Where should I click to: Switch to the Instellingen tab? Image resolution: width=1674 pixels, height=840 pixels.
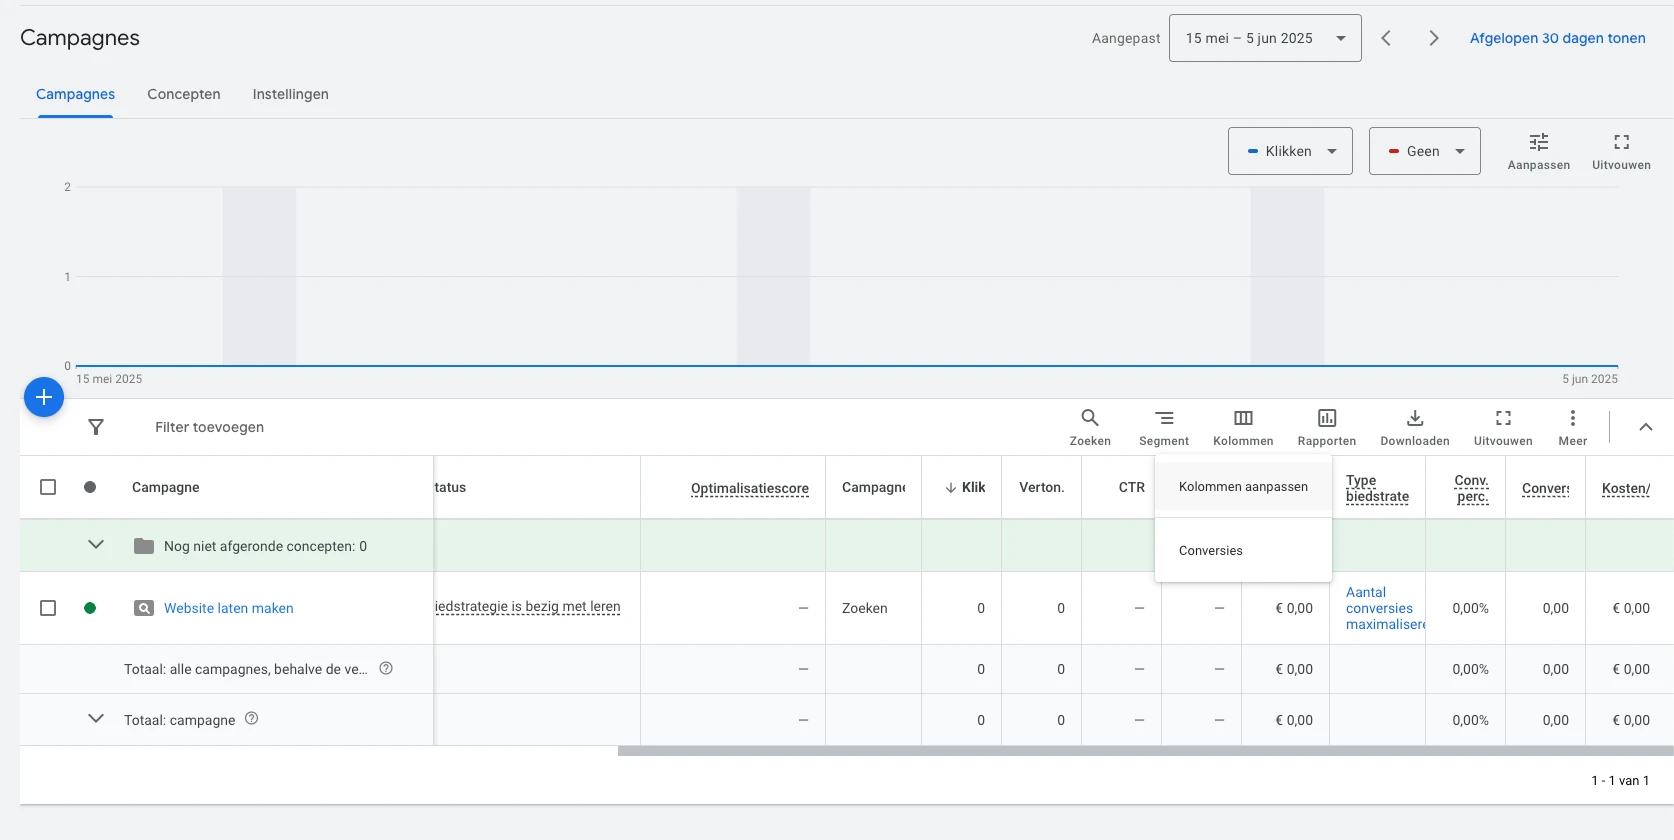(x=290, y=94)
